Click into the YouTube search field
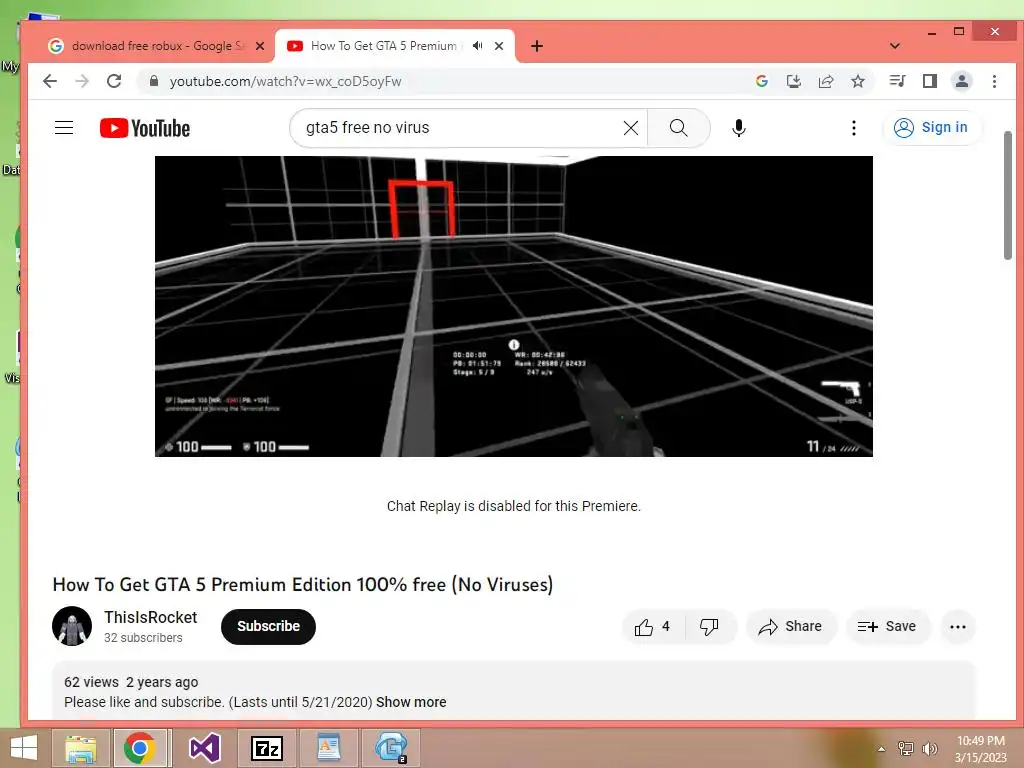The image size is (1024, 768). point(460,128)
